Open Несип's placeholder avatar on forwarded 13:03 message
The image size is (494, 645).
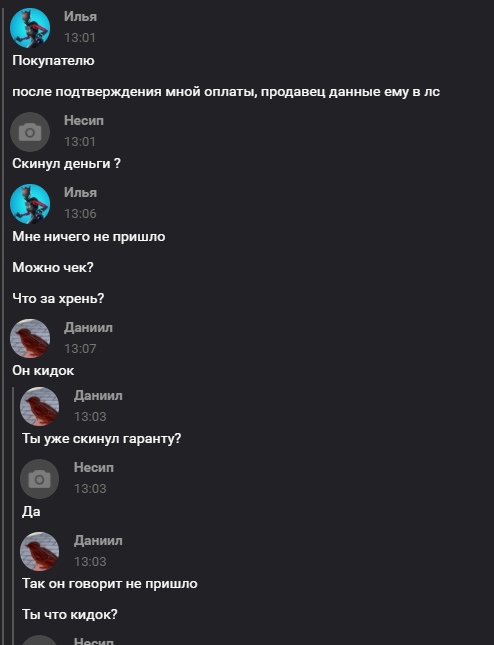pos(39,479)
